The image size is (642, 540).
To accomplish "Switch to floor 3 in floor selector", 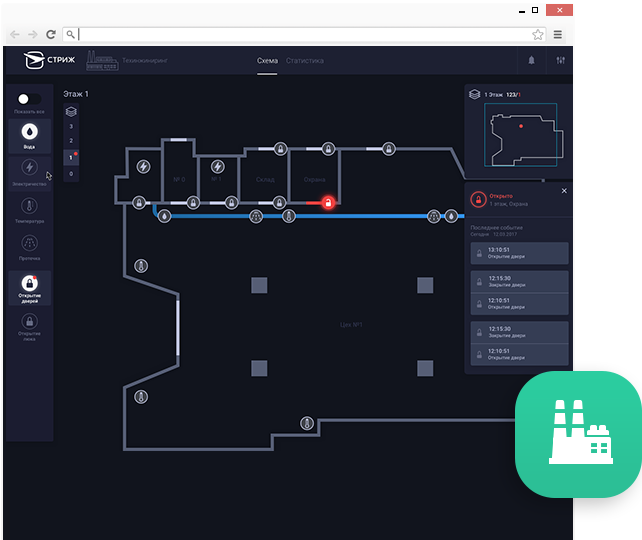I will (x=70, y=127).
